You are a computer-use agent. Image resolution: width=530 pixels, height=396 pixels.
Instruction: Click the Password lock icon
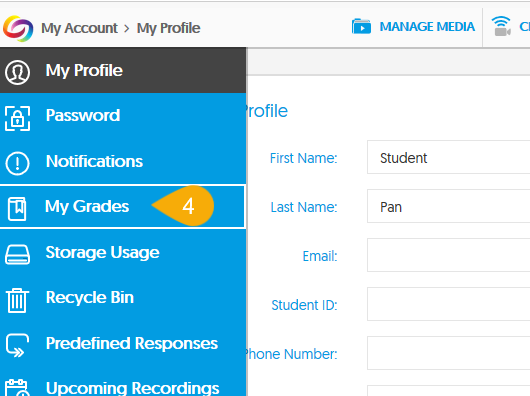coord(18,118)
